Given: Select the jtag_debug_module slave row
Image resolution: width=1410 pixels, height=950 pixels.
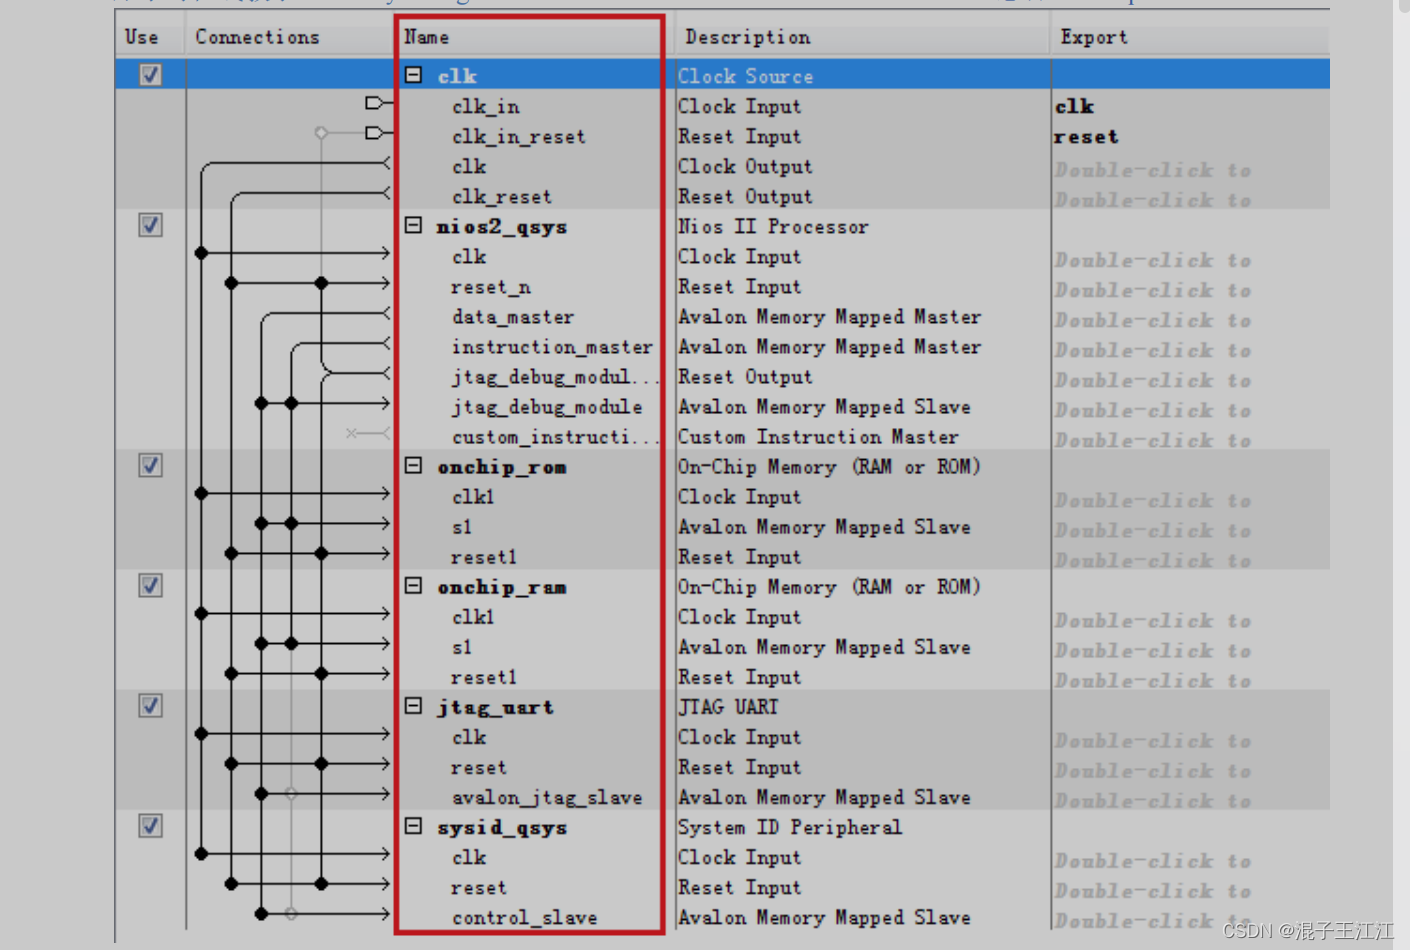Looking at the screenshot, I should point(547,407).
